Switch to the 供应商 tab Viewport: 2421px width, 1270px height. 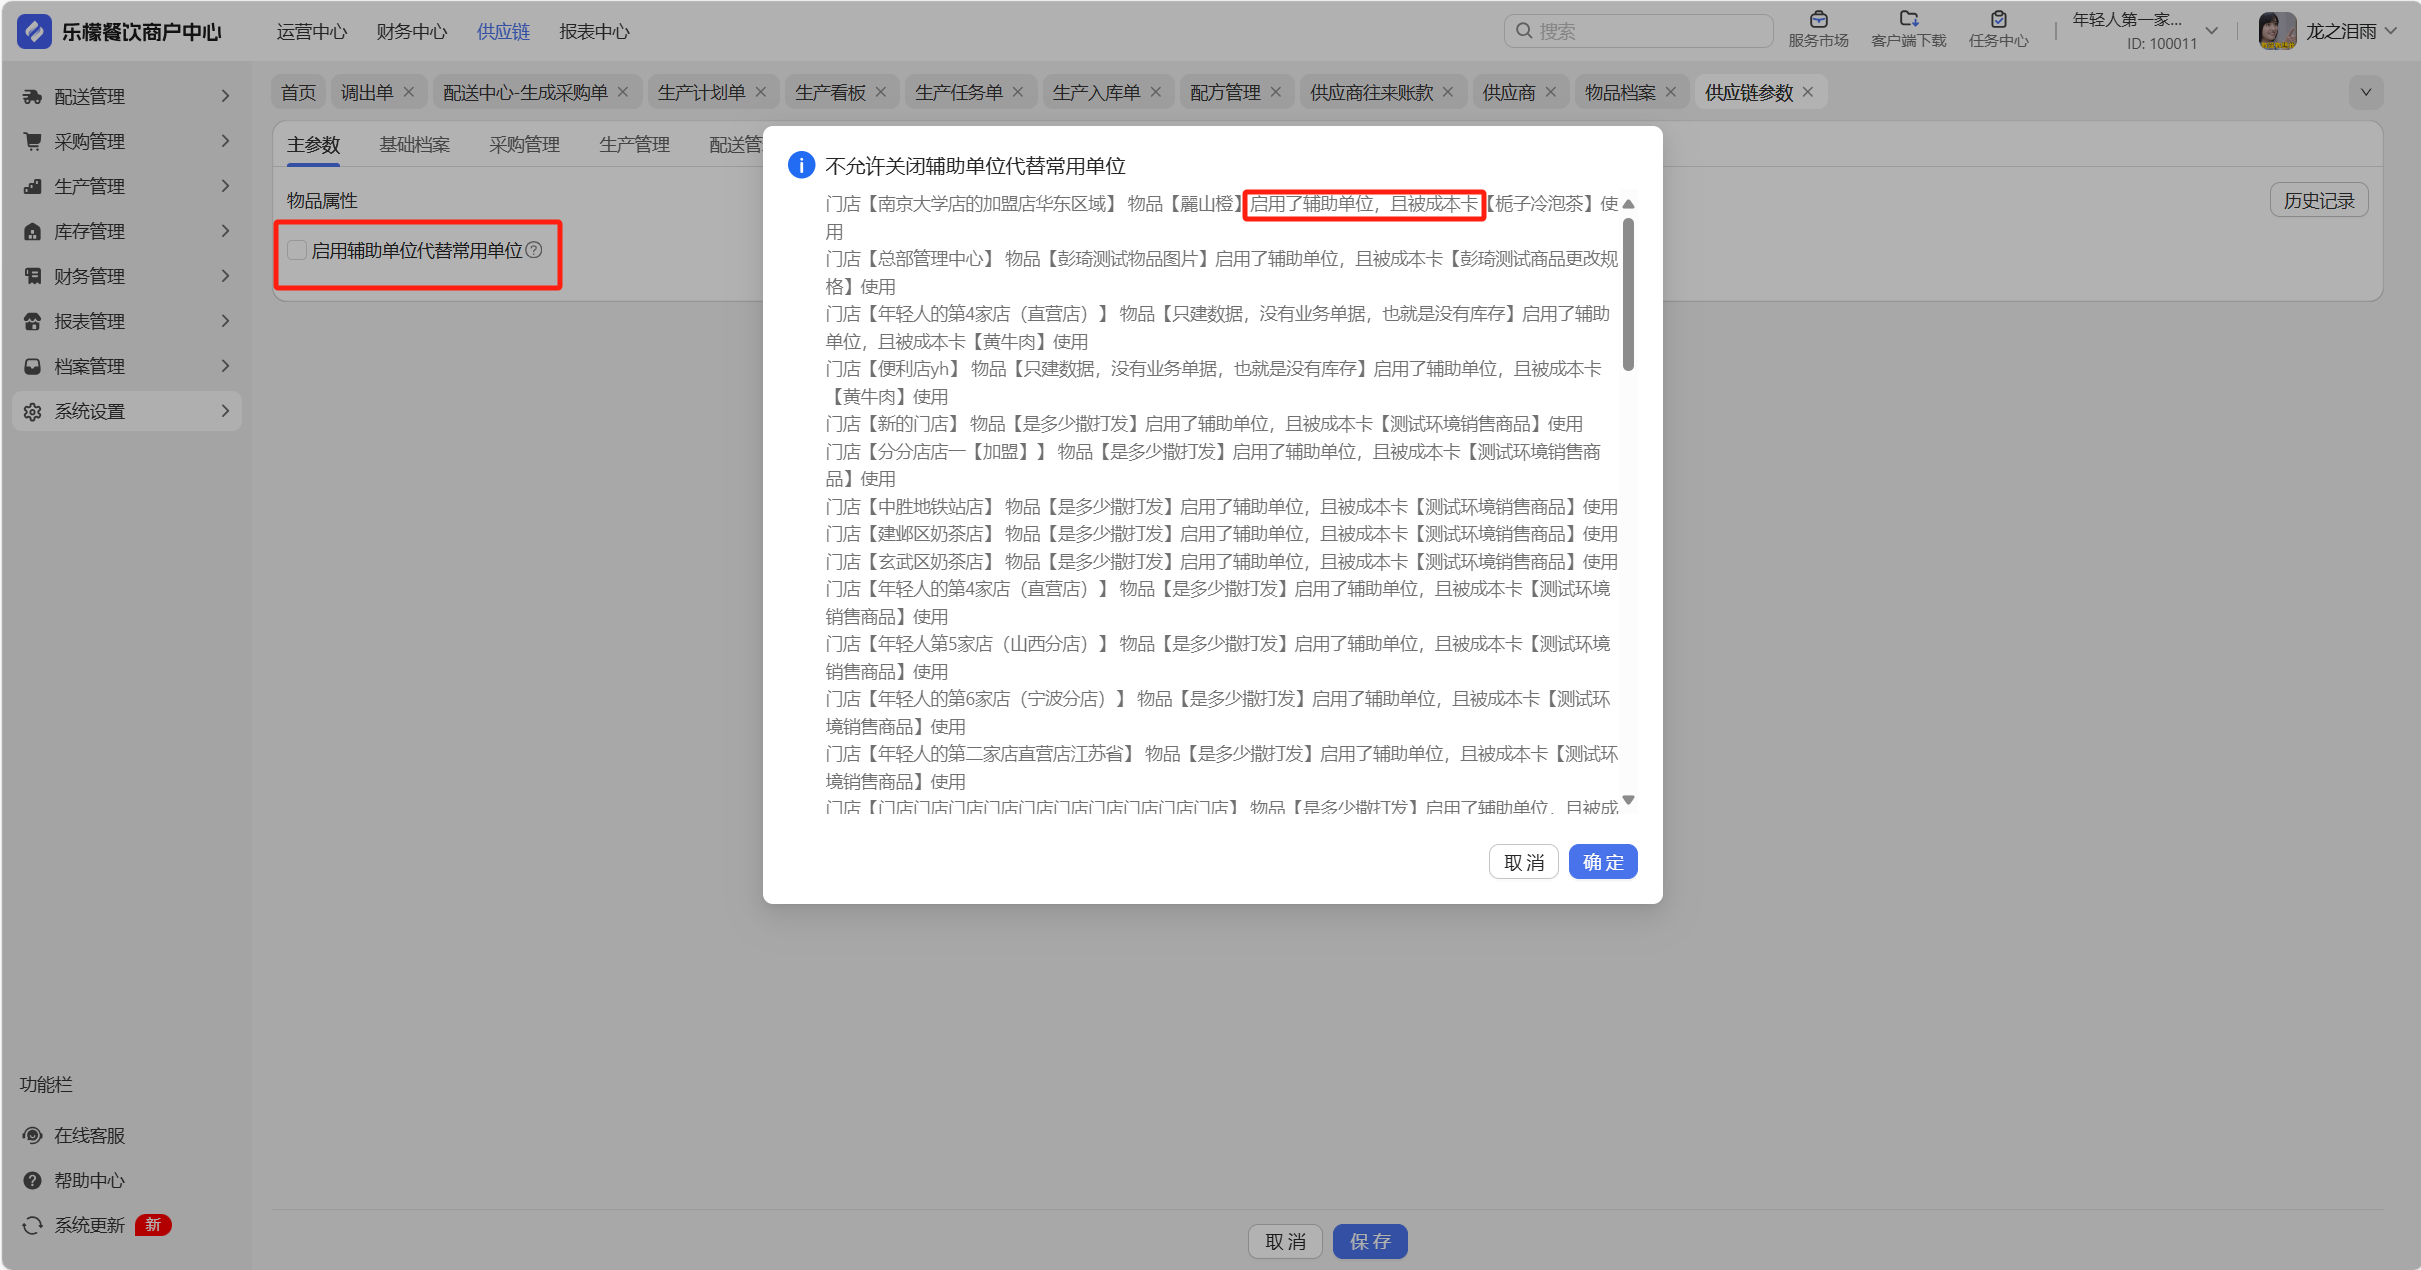coord(1509,92)
